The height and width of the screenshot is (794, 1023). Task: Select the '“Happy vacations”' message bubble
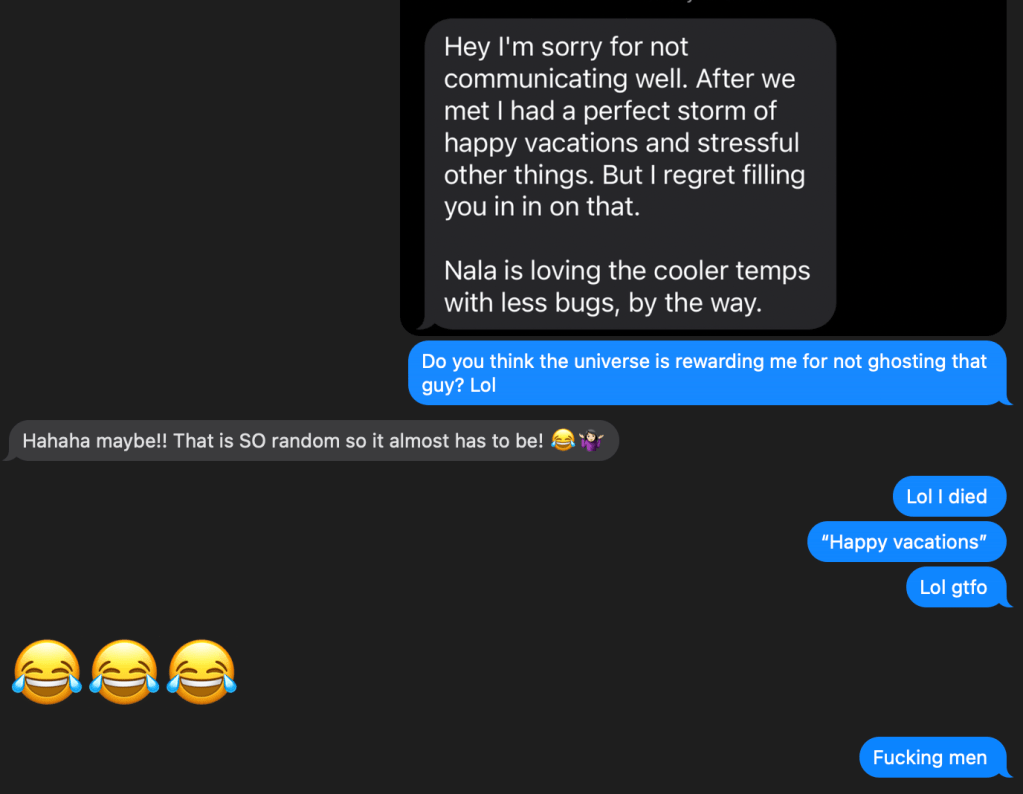[906, 542]
